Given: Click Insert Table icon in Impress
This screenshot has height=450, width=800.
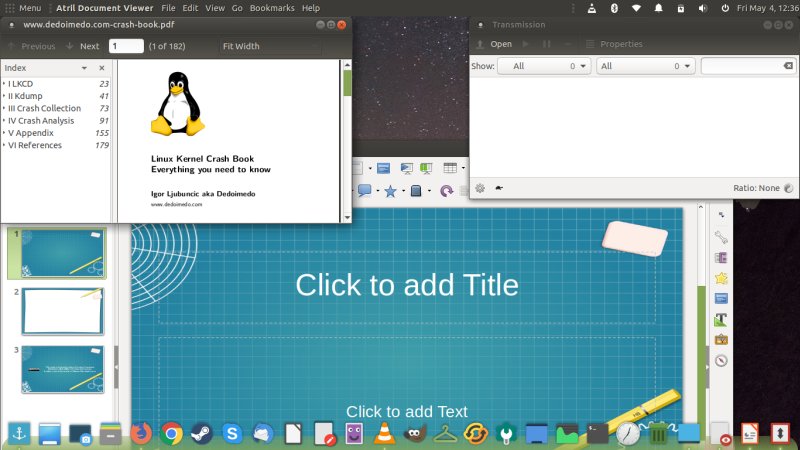Looking at the screenshot, I should pyautogui.click(x=450, y=168).
